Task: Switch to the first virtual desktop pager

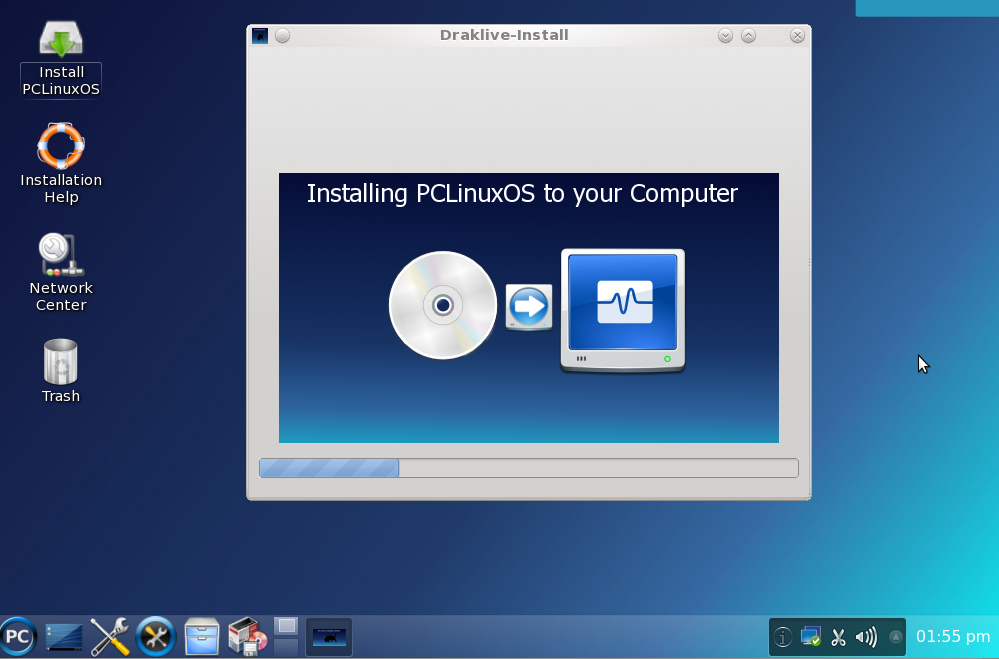Action: point(286,626)
